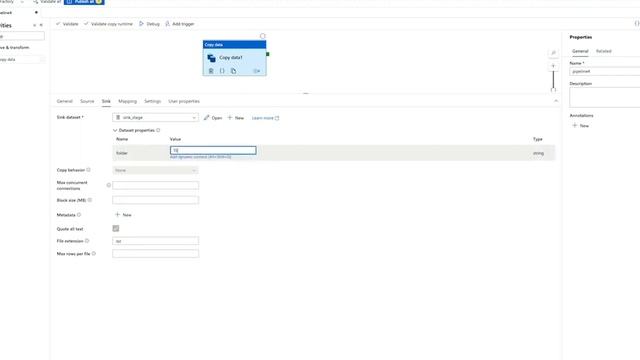The width and height of the screenshot is (640, 360).
Task: Delete the Copy data1 activity via trash icon
Action: coord(211,71)
